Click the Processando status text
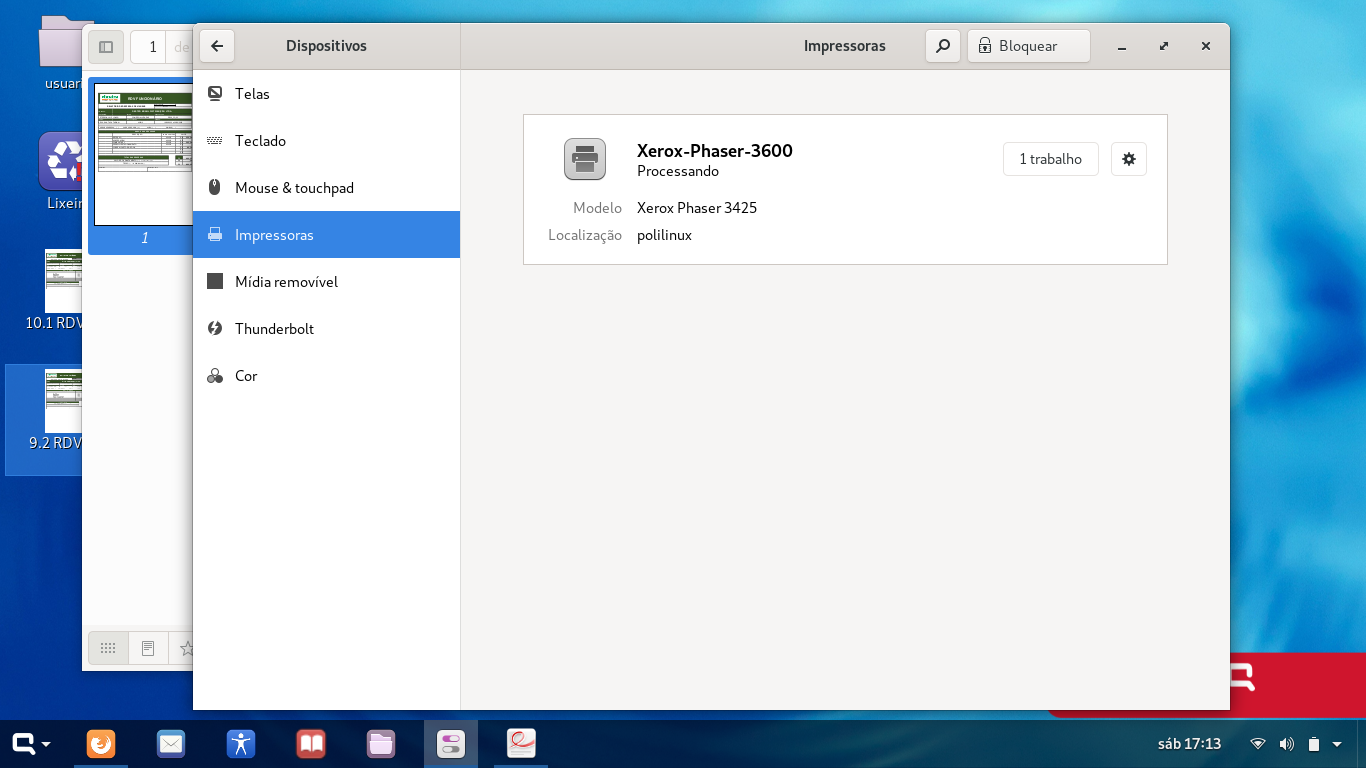Image resolution: width=1366 pixels, height=768 pixels. (678, 171)
